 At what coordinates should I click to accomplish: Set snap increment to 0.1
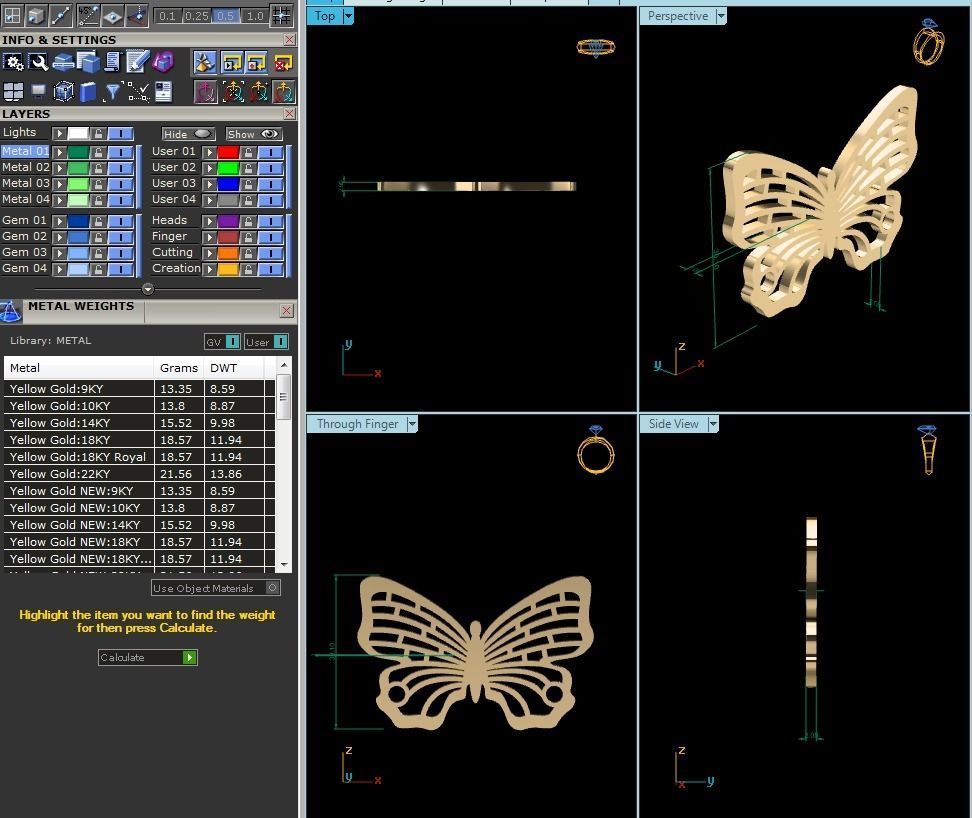(167, 16)
